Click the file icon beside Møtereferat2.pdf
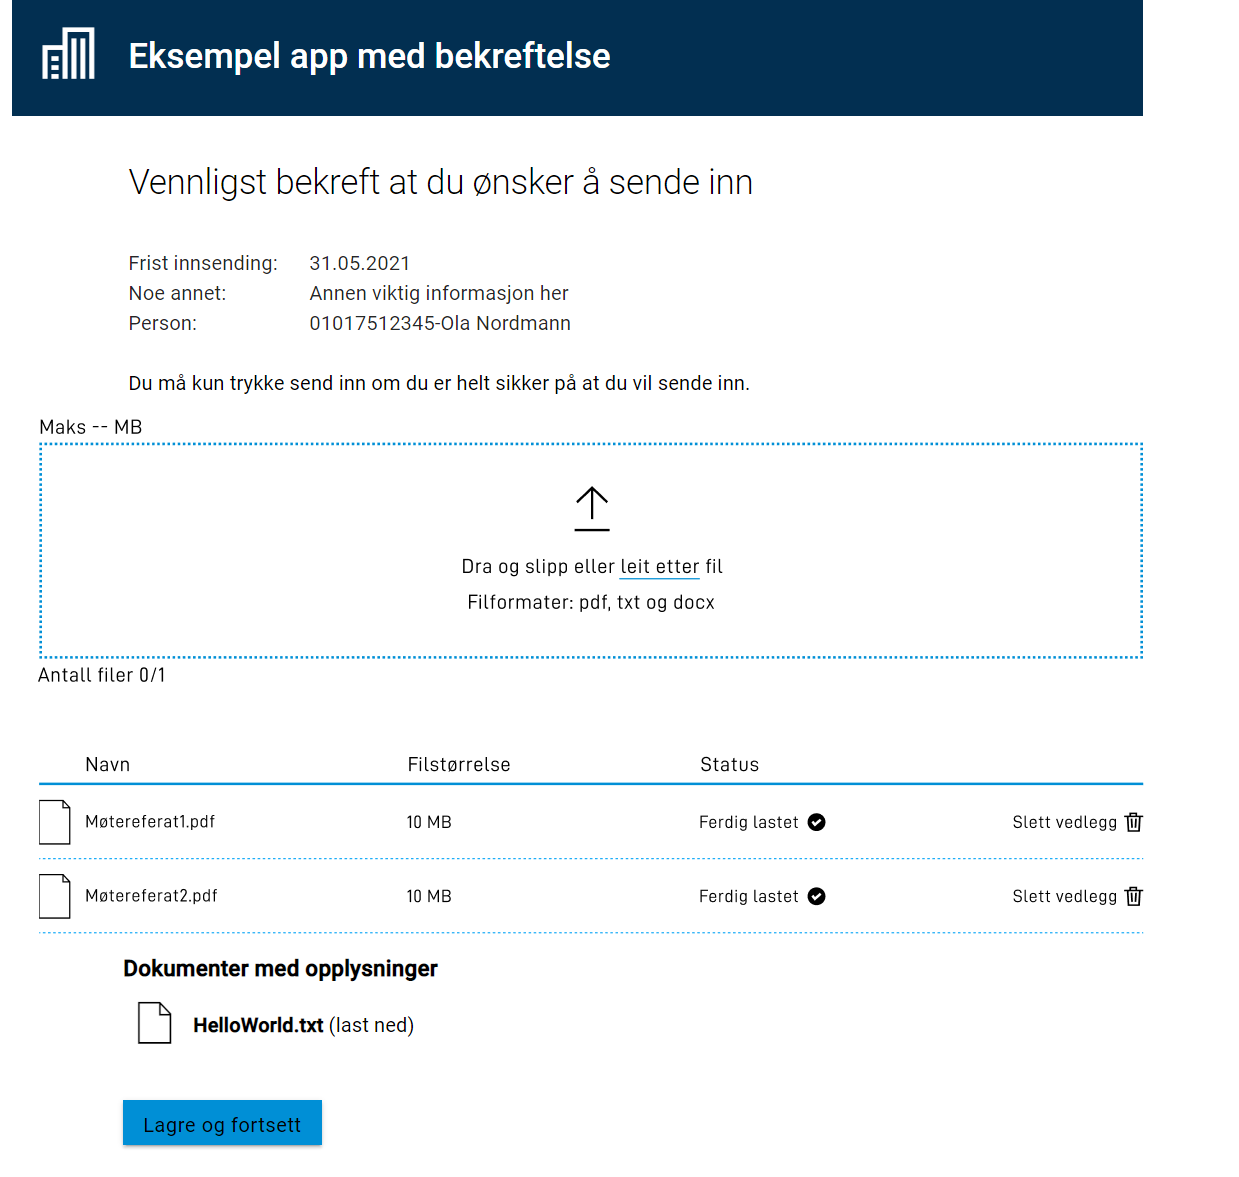Screen dimensions: 1239x1177 pos(55,896)
